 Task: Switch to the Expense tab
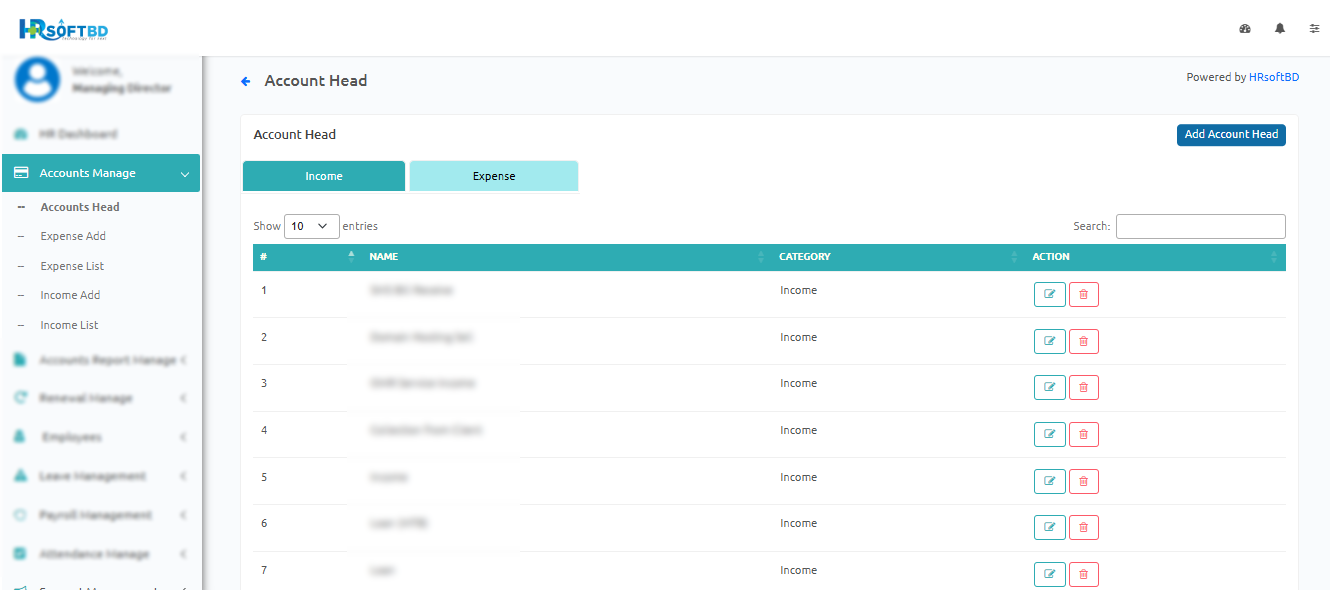coord(494,176)
